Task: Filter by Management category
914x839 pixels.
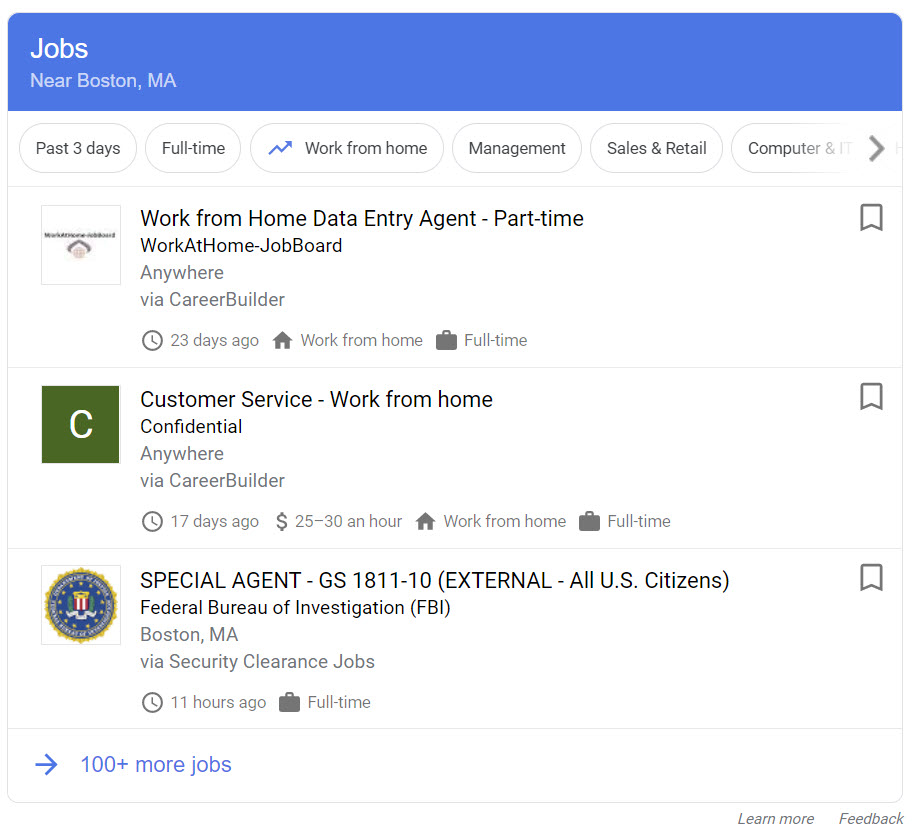Action: point(517,148)
